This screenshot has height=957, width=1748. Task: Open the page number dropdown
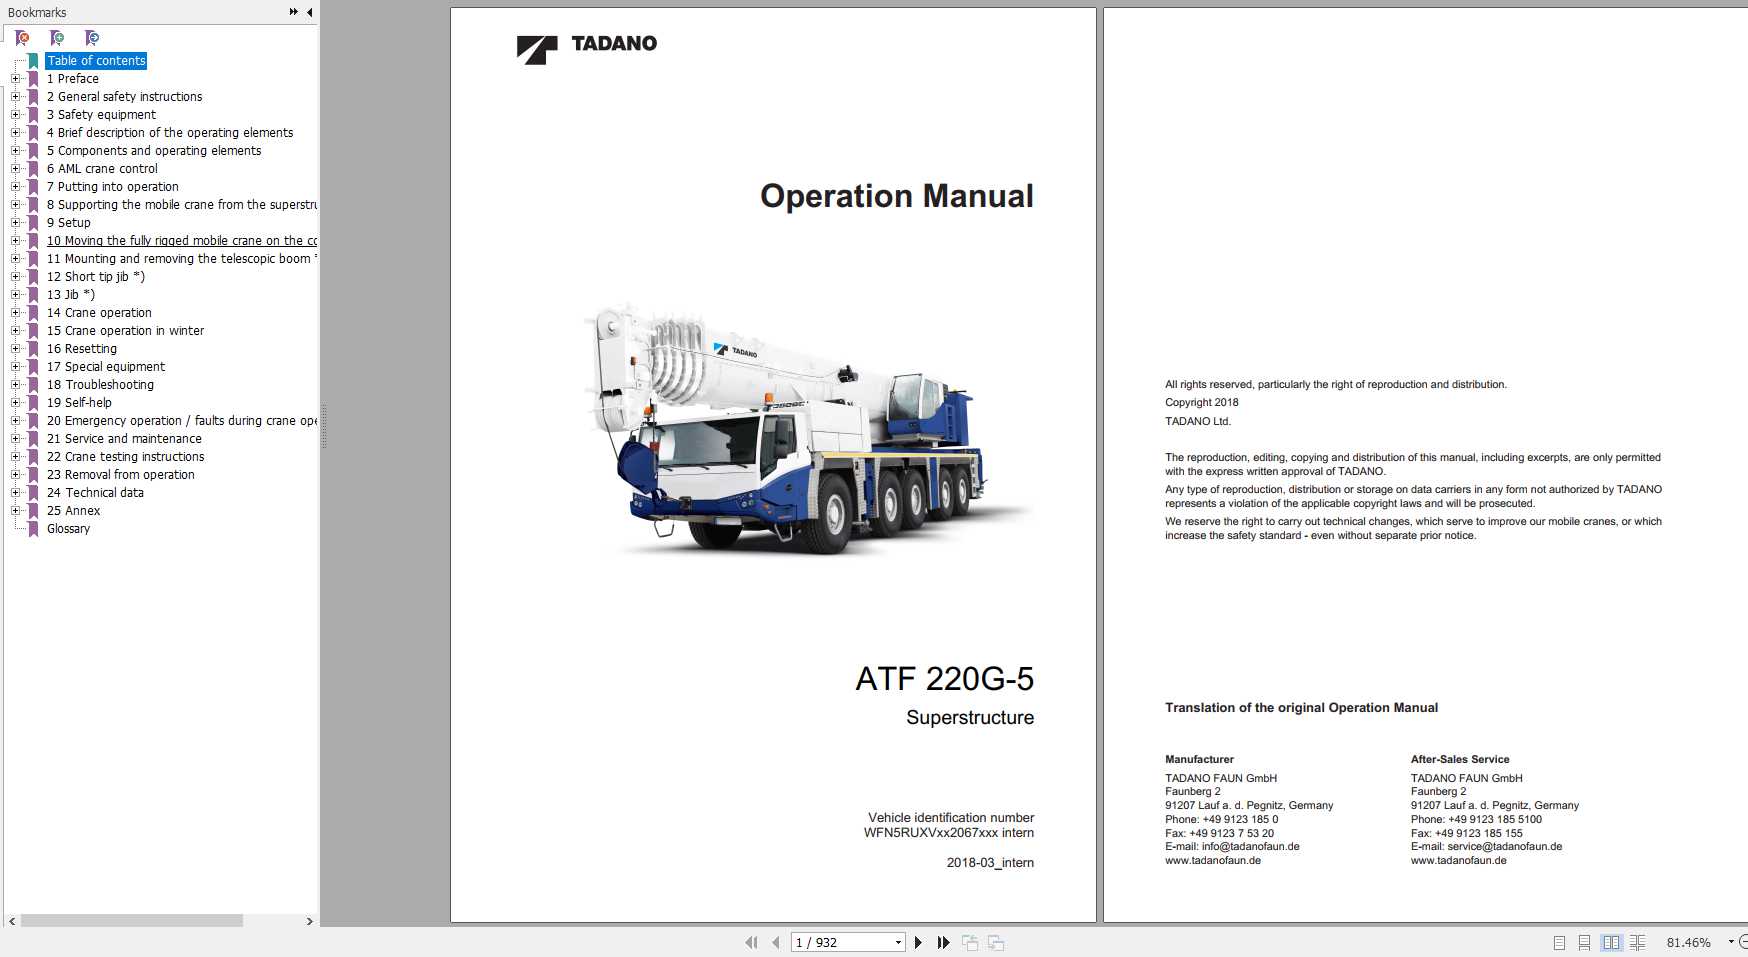[x=898, y=942]
